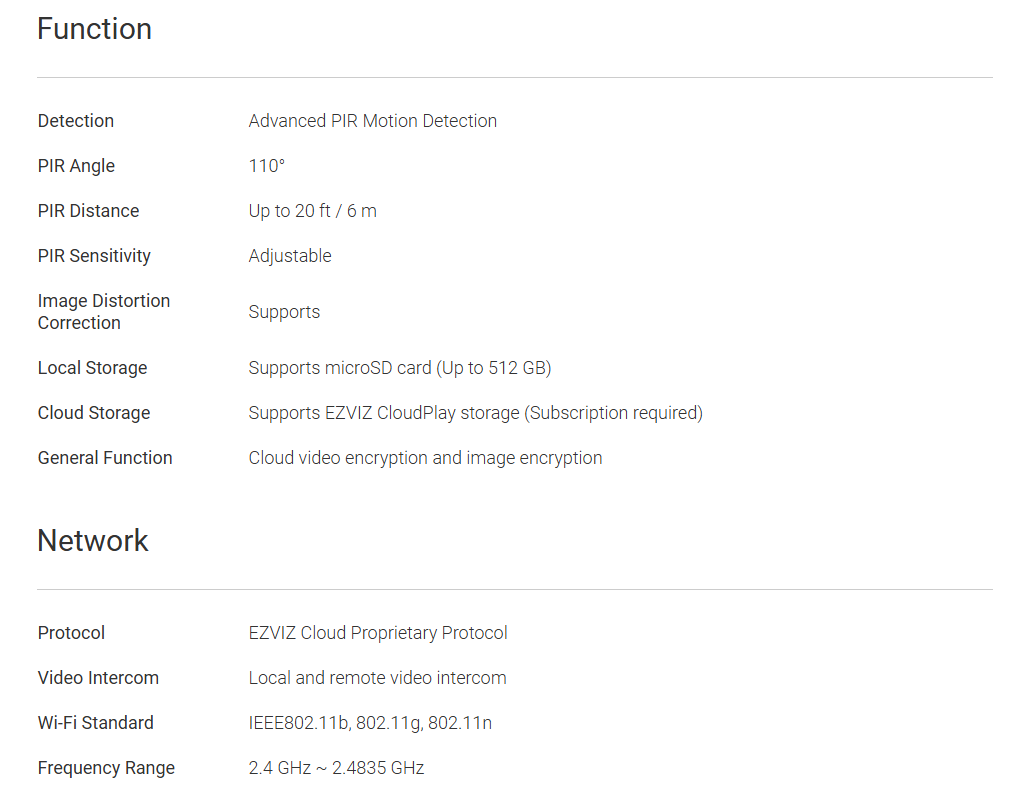Click the PIR Angle label
Screen dimensions: 1013x786
[x=76, y=166]
